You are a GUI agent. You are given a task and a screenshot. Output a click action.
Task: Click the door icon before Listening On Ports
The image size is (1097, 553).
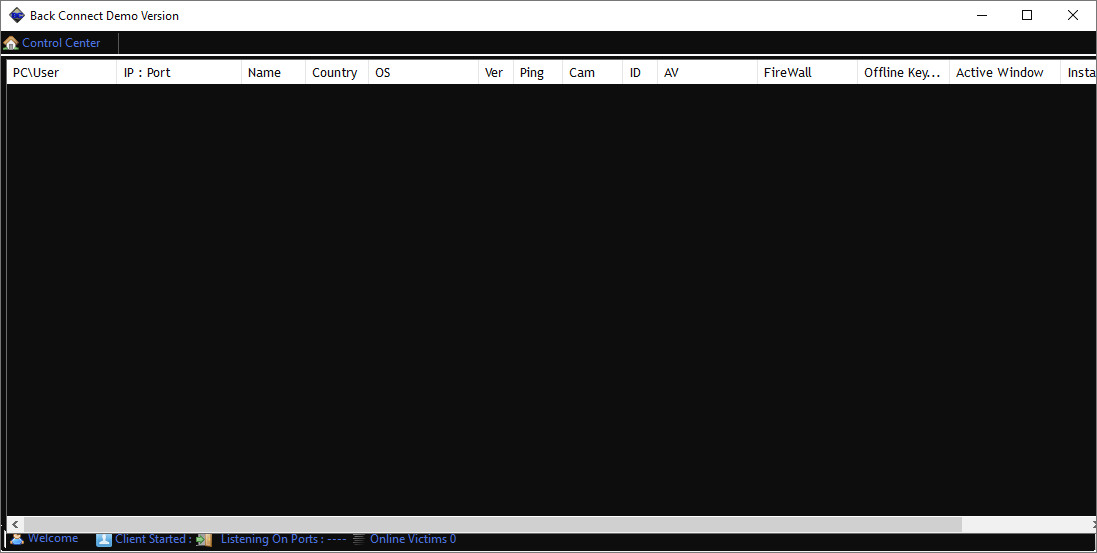[204, 540]
